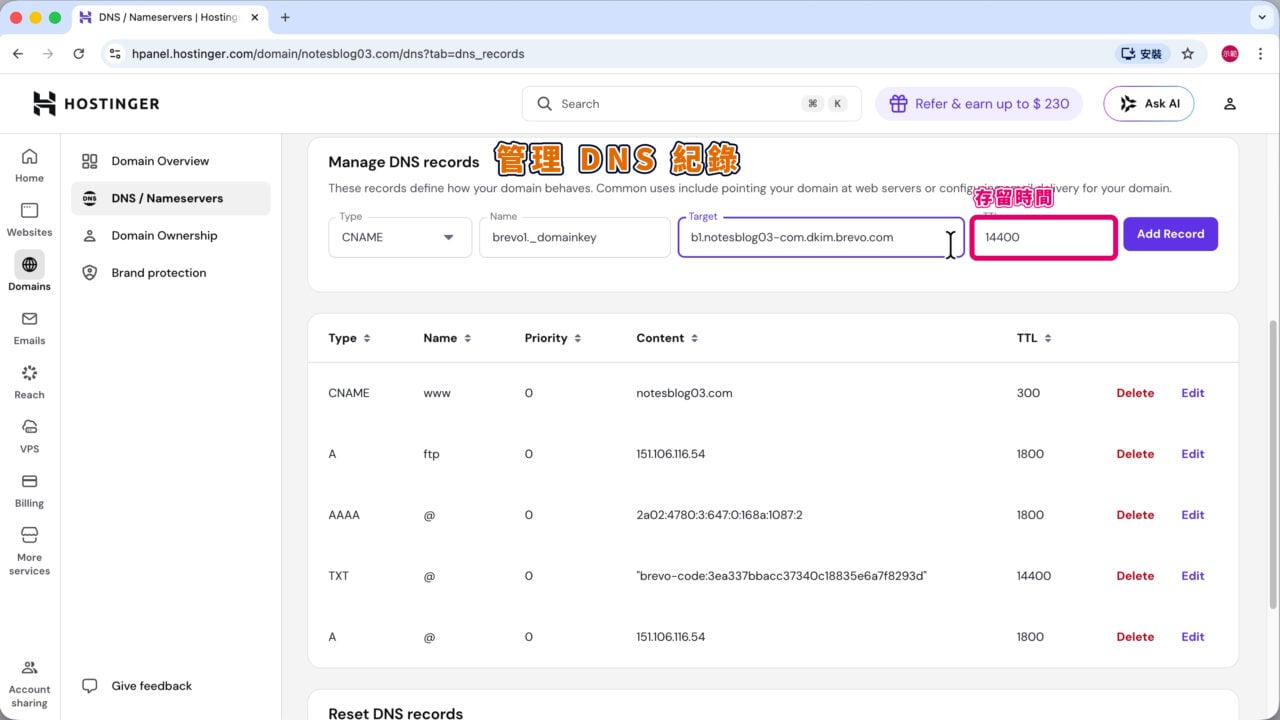The width and height of the screenshot is (1280, 720).
Task: Edit the CNAME www record
Action: point(1193,393)
